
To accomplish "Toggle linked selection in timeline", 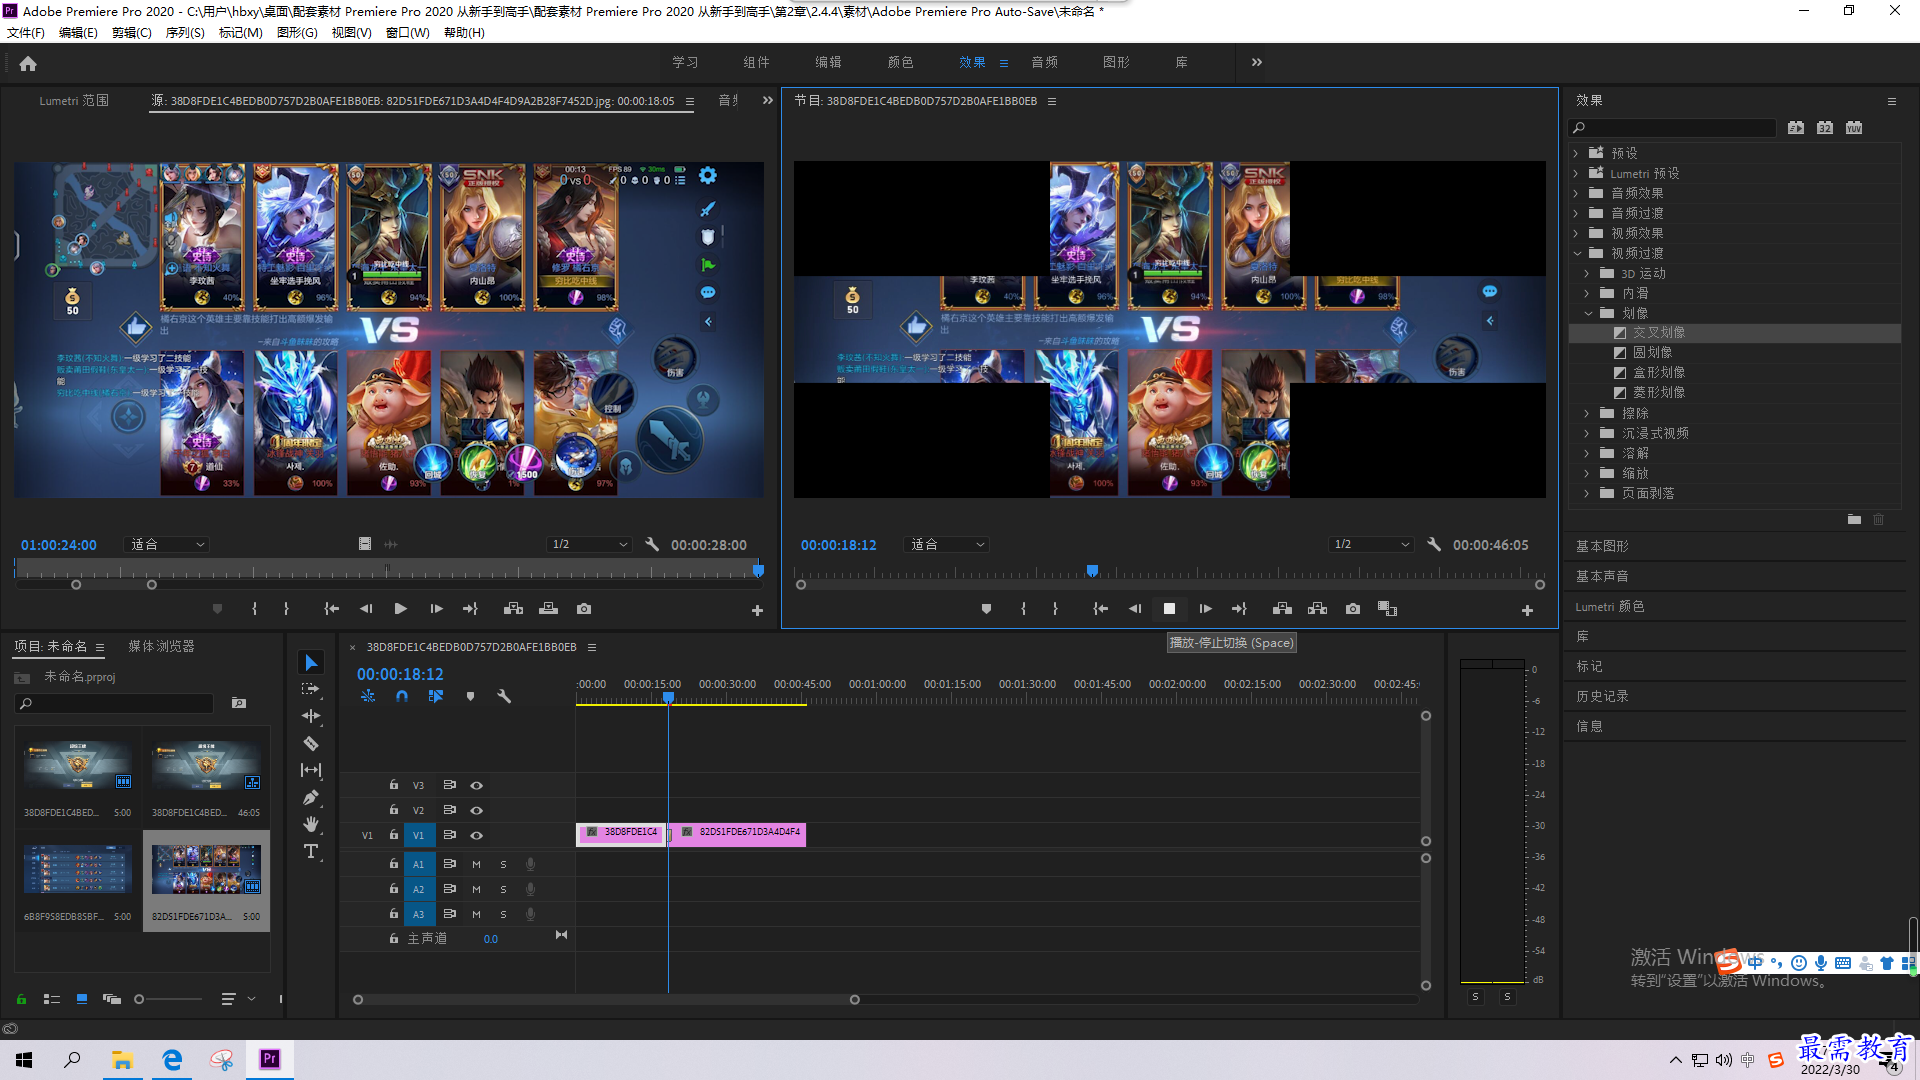I will click(436, 696).
